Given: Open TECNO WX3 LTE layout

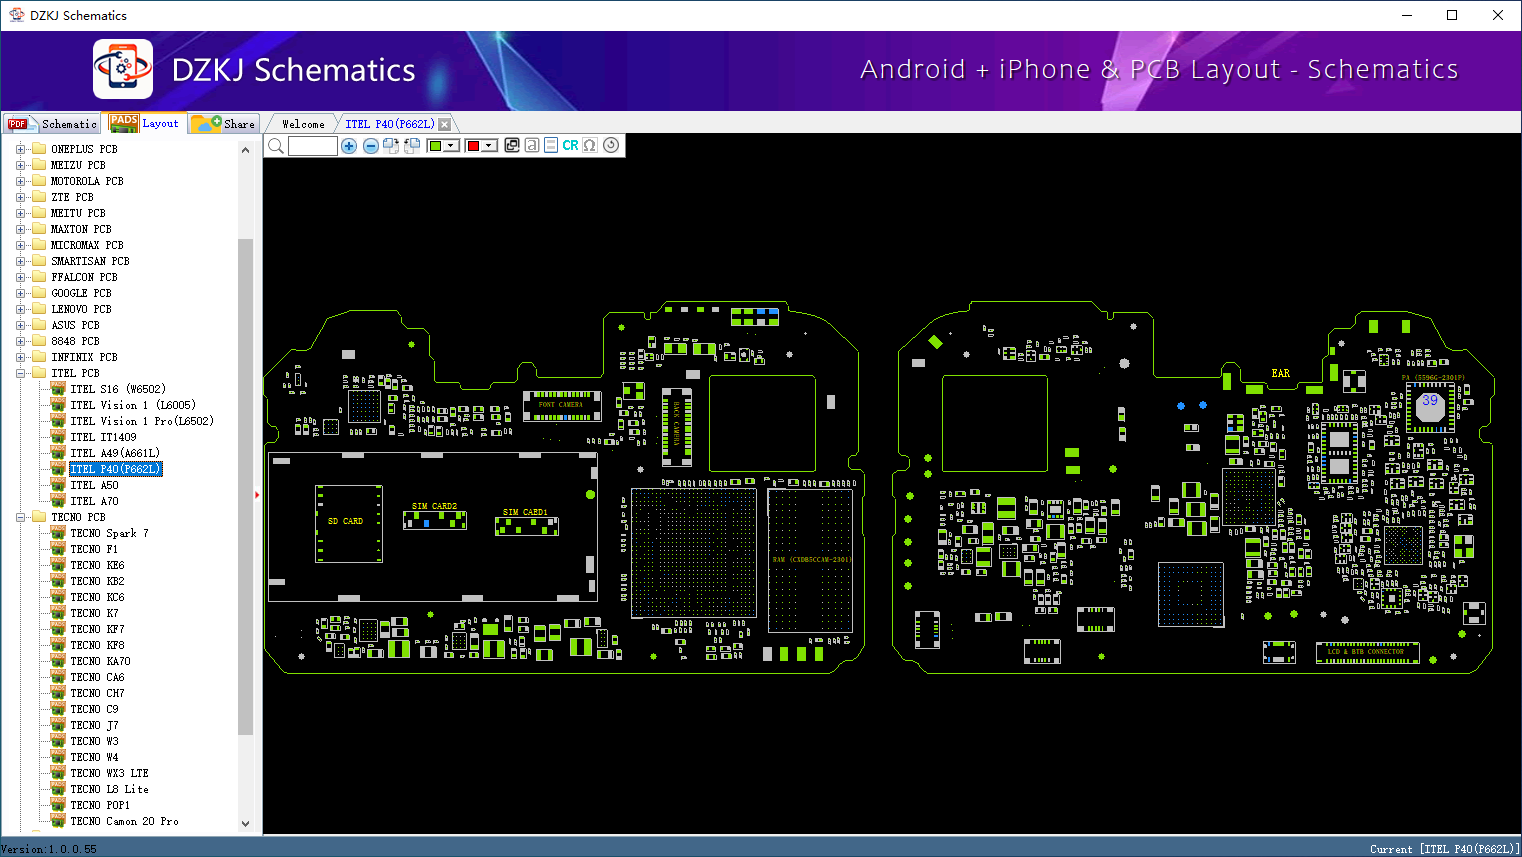Looking at the screenshot, I should click(x=109, y=773).
